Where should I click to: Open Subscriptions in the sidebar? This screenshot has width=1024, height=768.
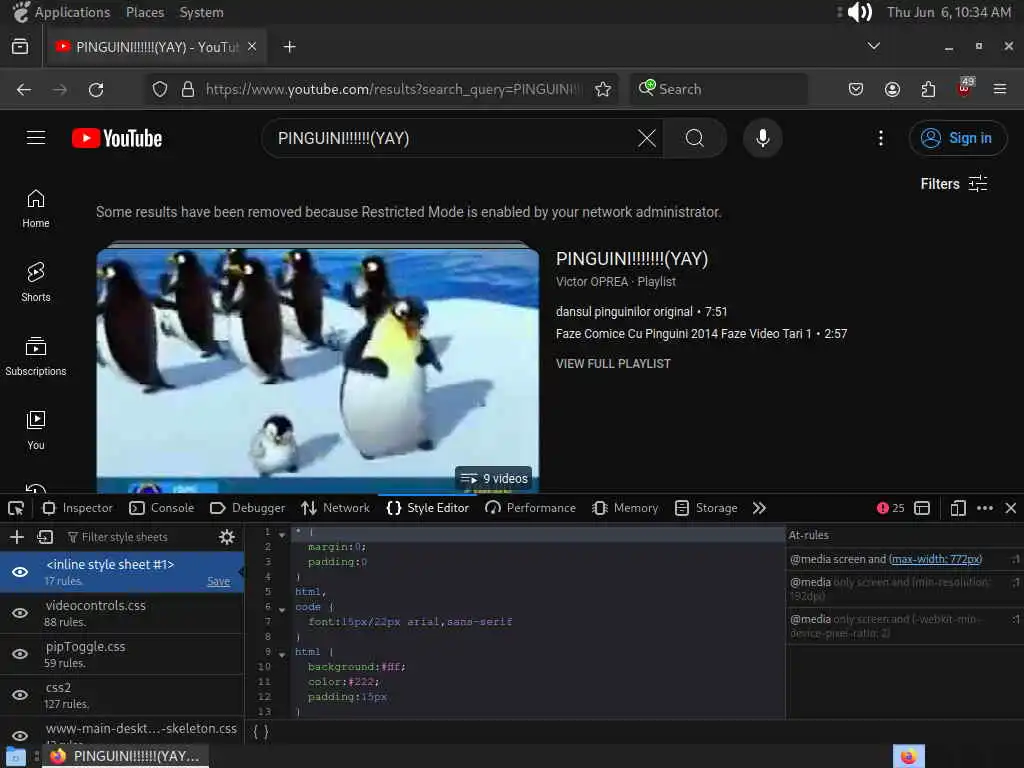pyautogui.click(x=36, y=357)
